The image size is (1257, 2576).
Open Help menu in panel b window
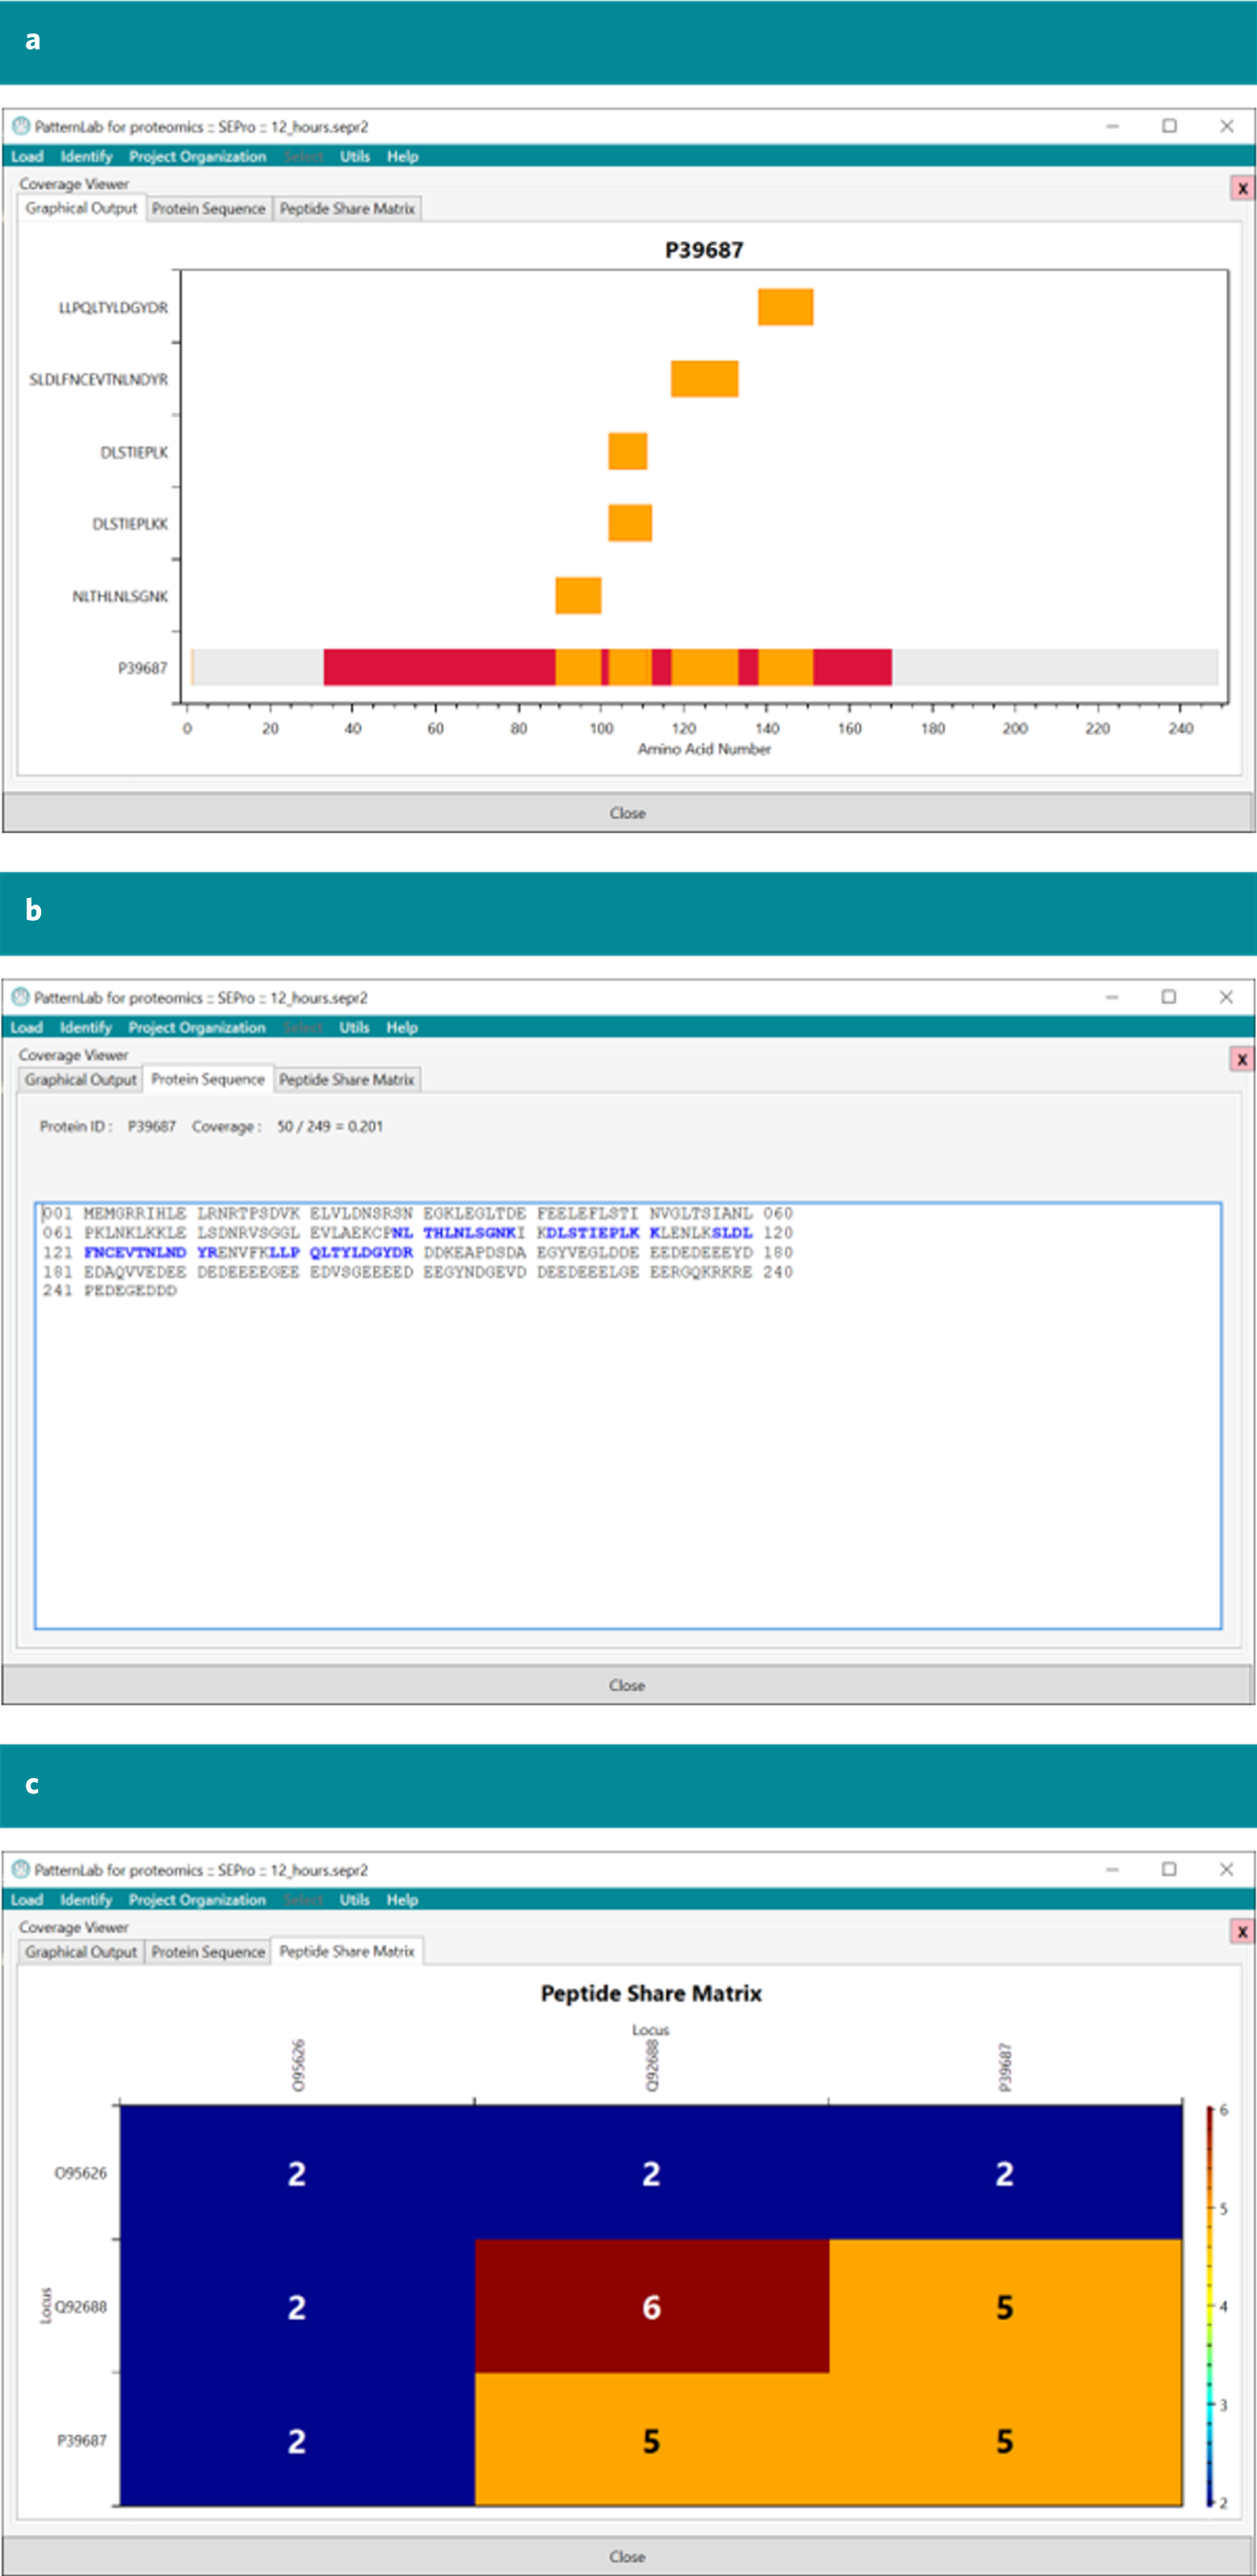[x=401, y=1027]
